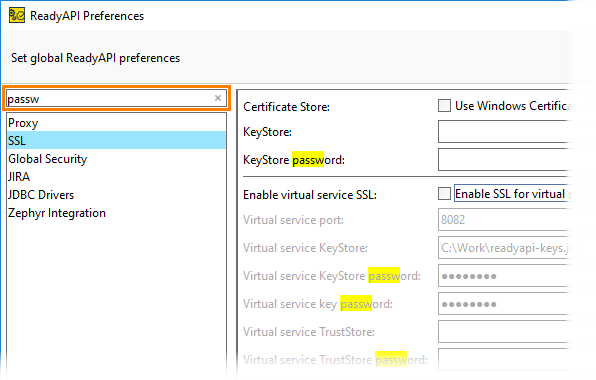Select the SSL preferences category
This screenshot has height=380, width=596.
coord(116,140)
